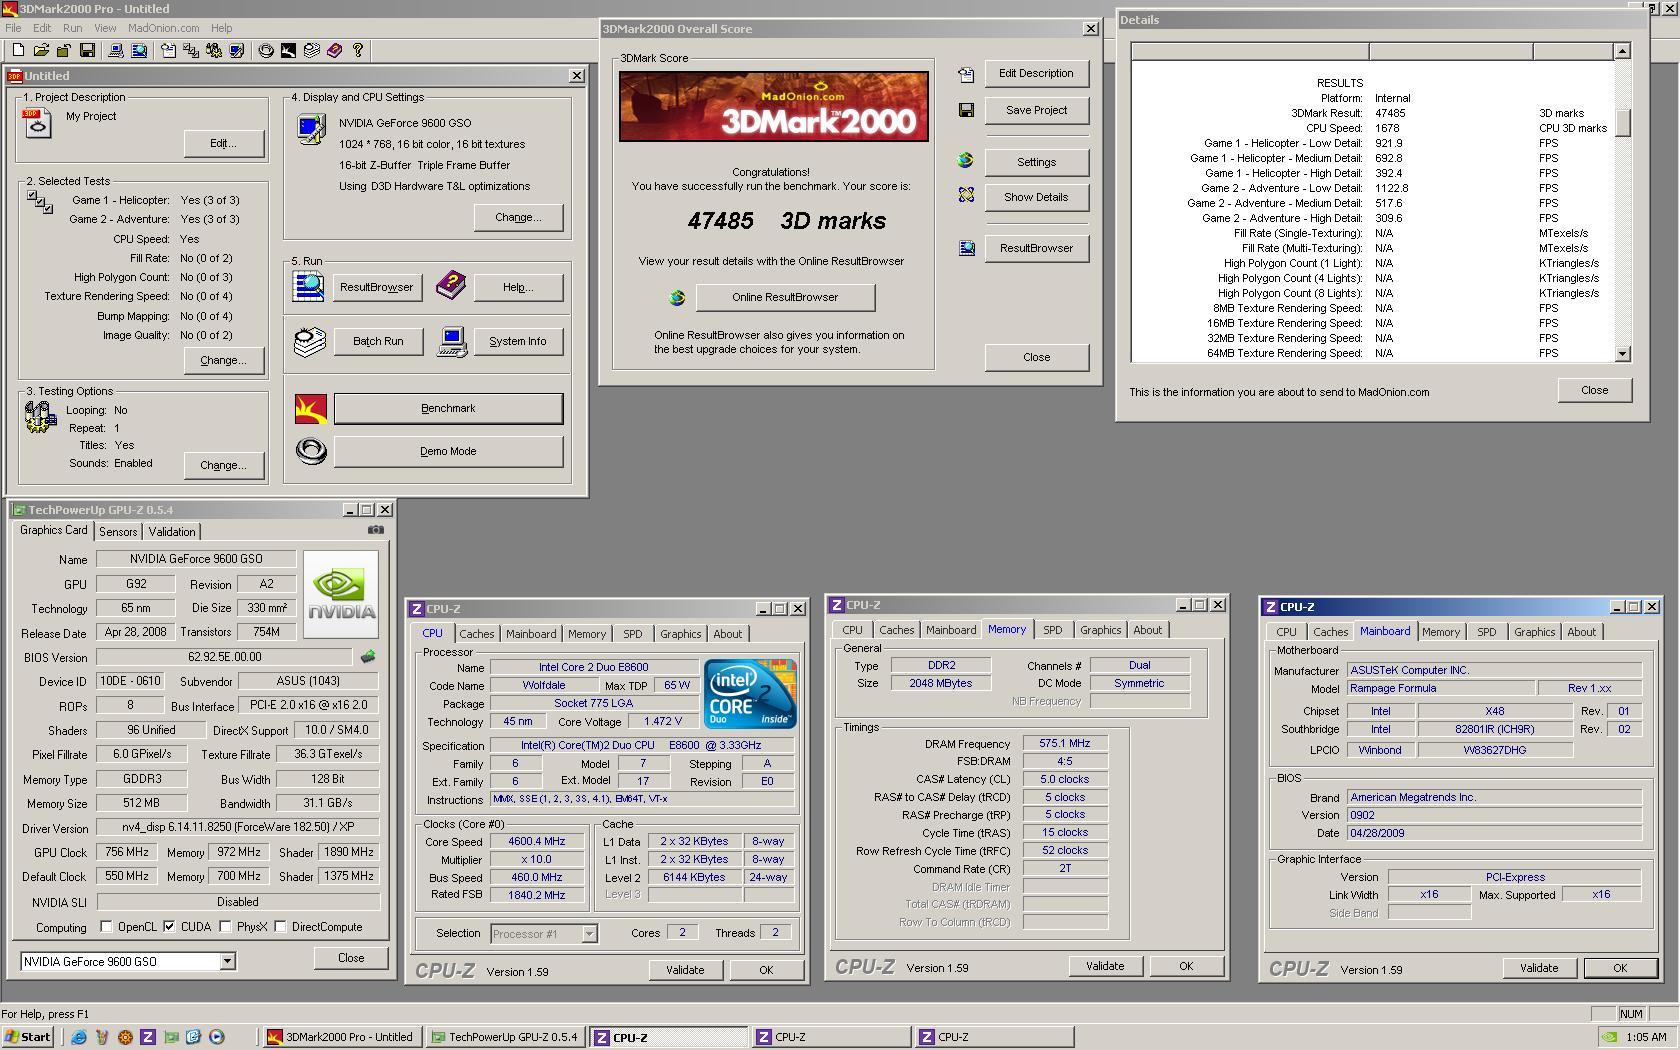Launch Internet Explorer from quick launch
Viewport: 1680px width, 1050px height.
79,1037
